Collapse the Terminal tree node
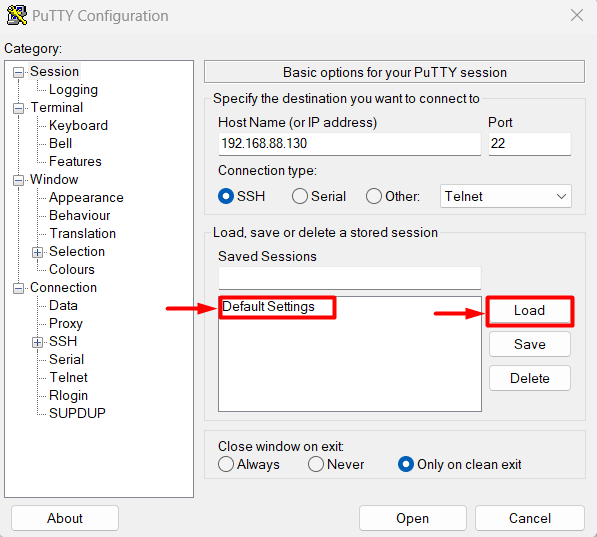The image size is (597, 537). pyautogui.click(x=18, y=109)
